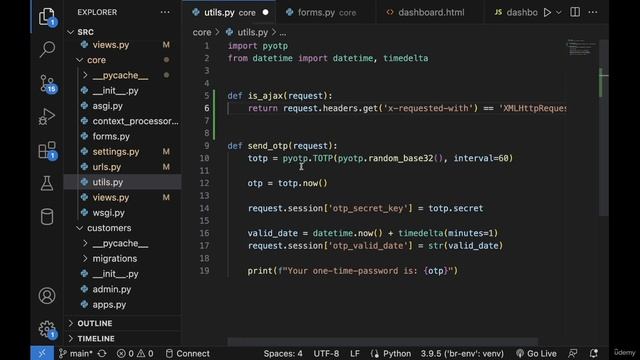This screenshot has height=360, width=640.
Task: Open errors and warnings problems indicator
Action: tap(135, 353)
